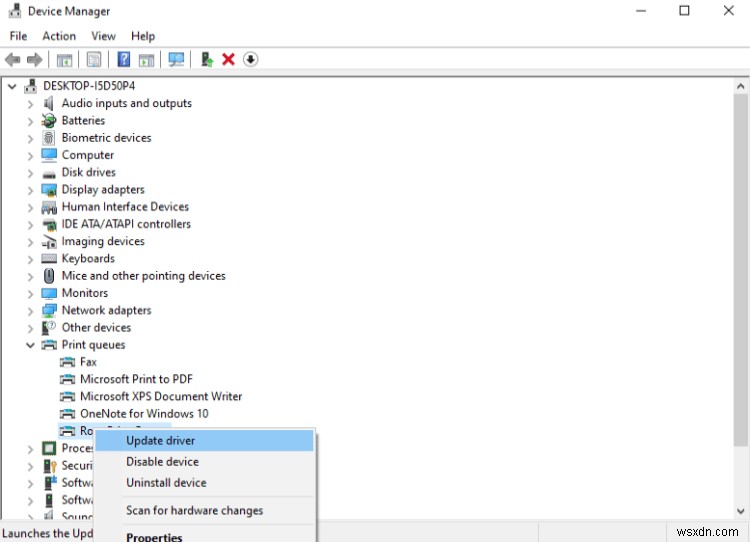Expand the Monitors chevron
The height and width of the screenshot is (542, 750).
(30, 294)
